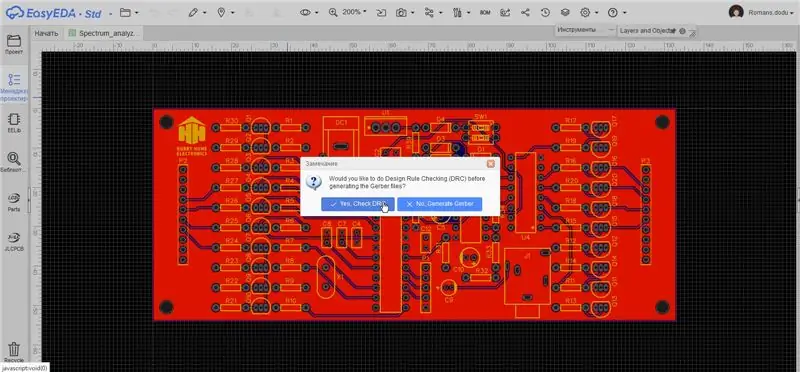Open the Romans.dodu user account menu

point(761,12)
